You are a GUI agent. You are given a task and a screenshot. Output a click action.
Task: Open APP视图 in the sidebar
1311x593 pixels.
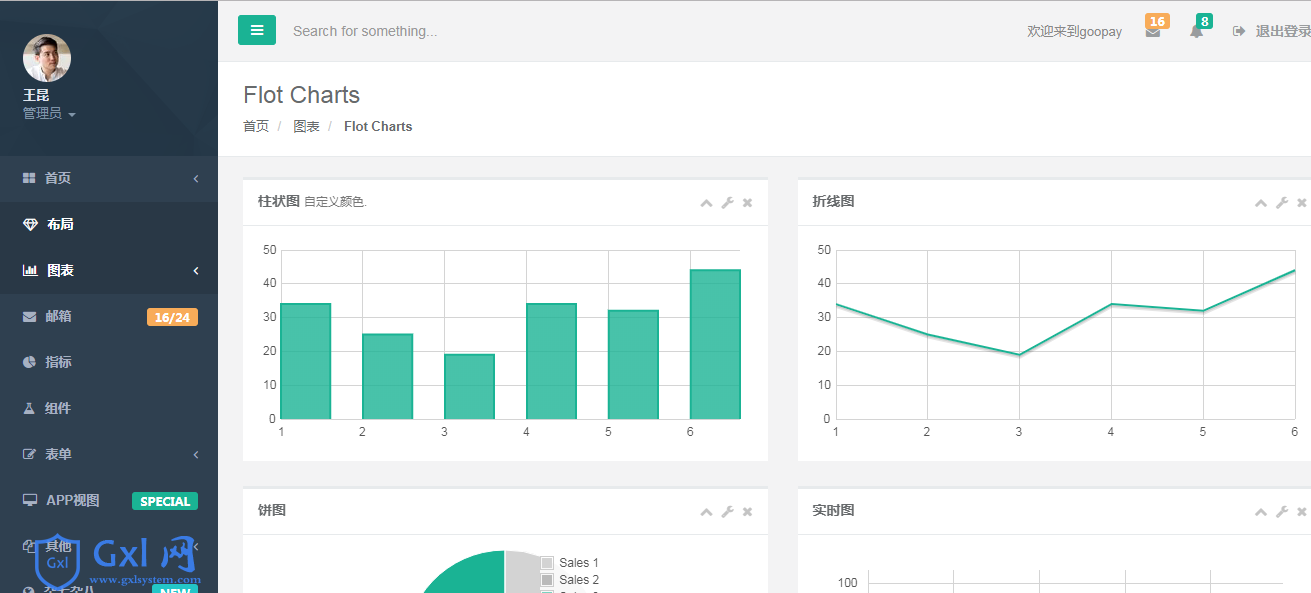pos(73,500)
